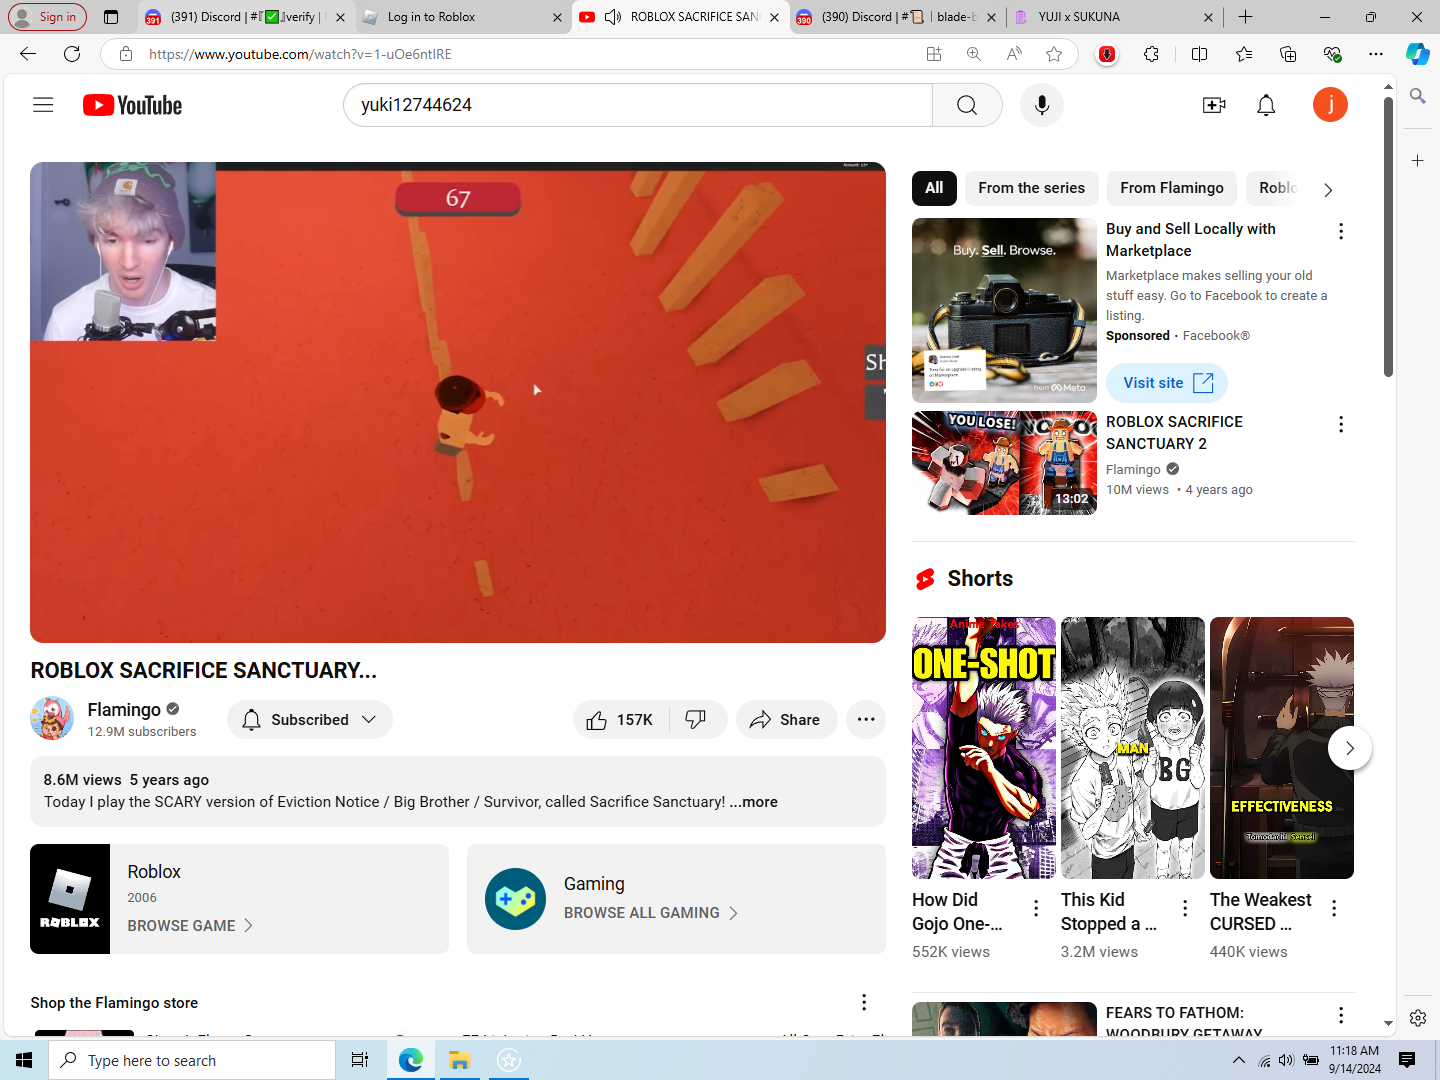Open the Gaming controller icon

(x=516, y=899)
